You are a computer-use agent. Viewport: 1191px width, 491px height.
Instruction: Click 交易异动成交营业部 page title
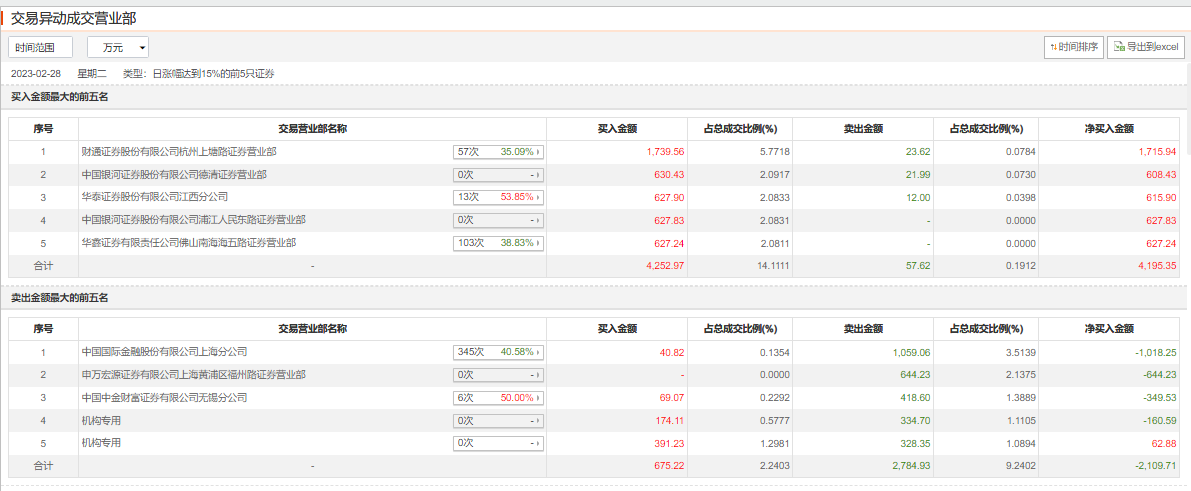click(x=74, y=17)
